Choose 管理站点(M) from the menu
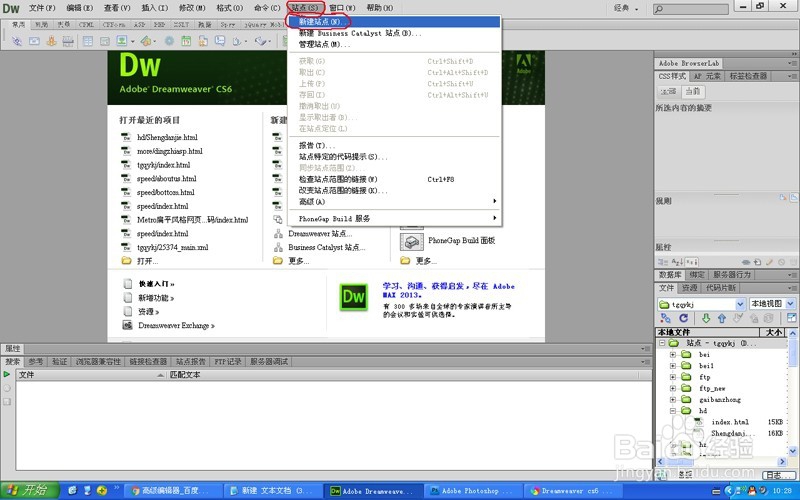Screen dimensions: 800x500 (x=395, y=44)
